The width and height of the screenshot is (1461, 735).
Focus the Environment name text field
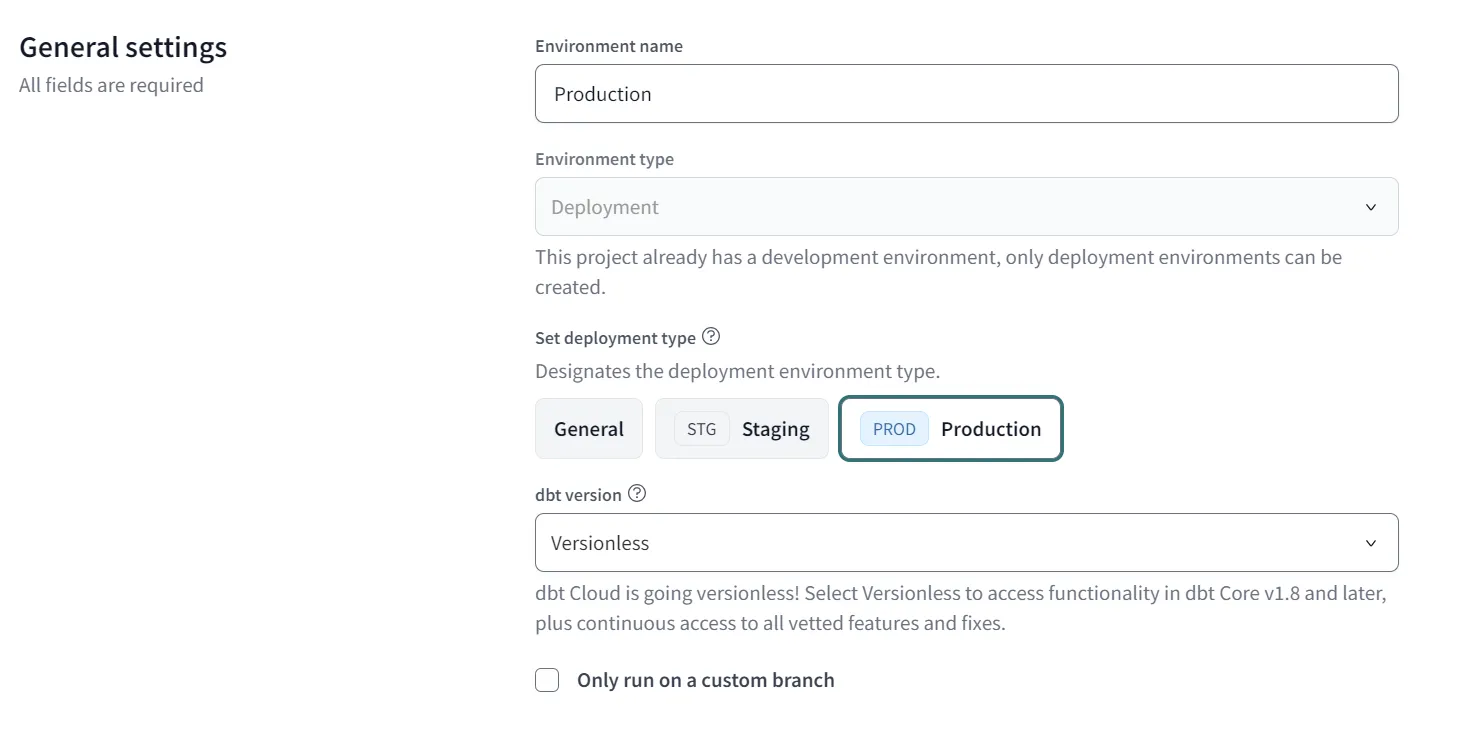tap(966, 94)
